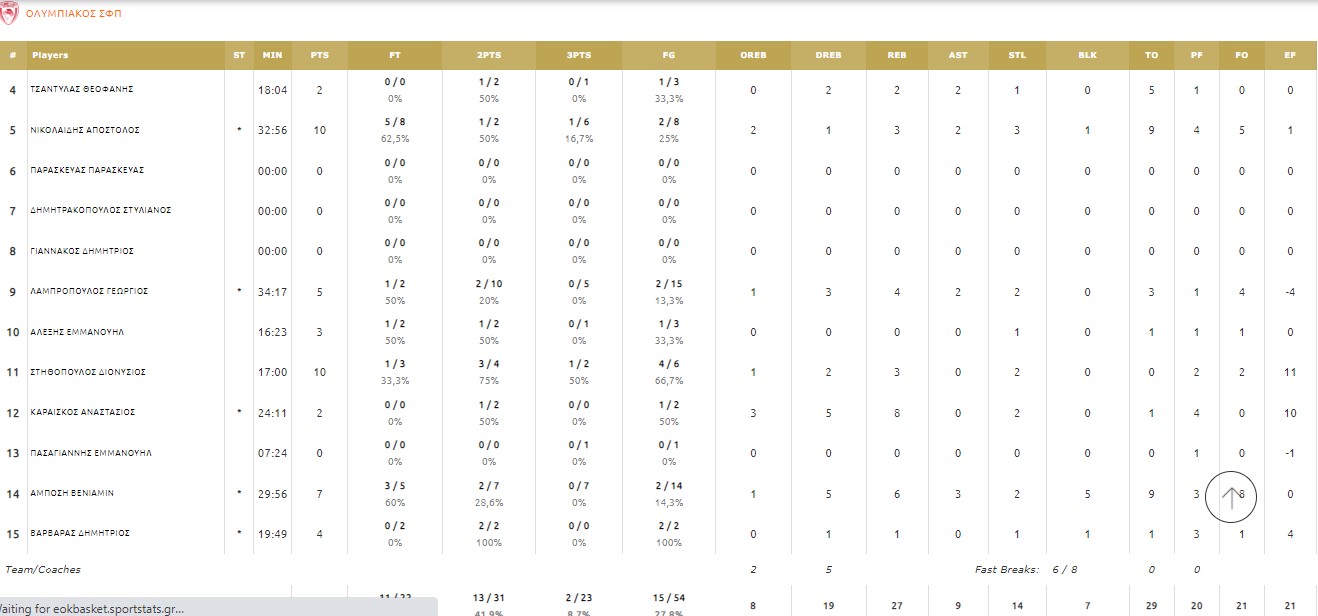Sort by the PTS column header
The image size is (1318, 616).
click(x=319, y=55)
